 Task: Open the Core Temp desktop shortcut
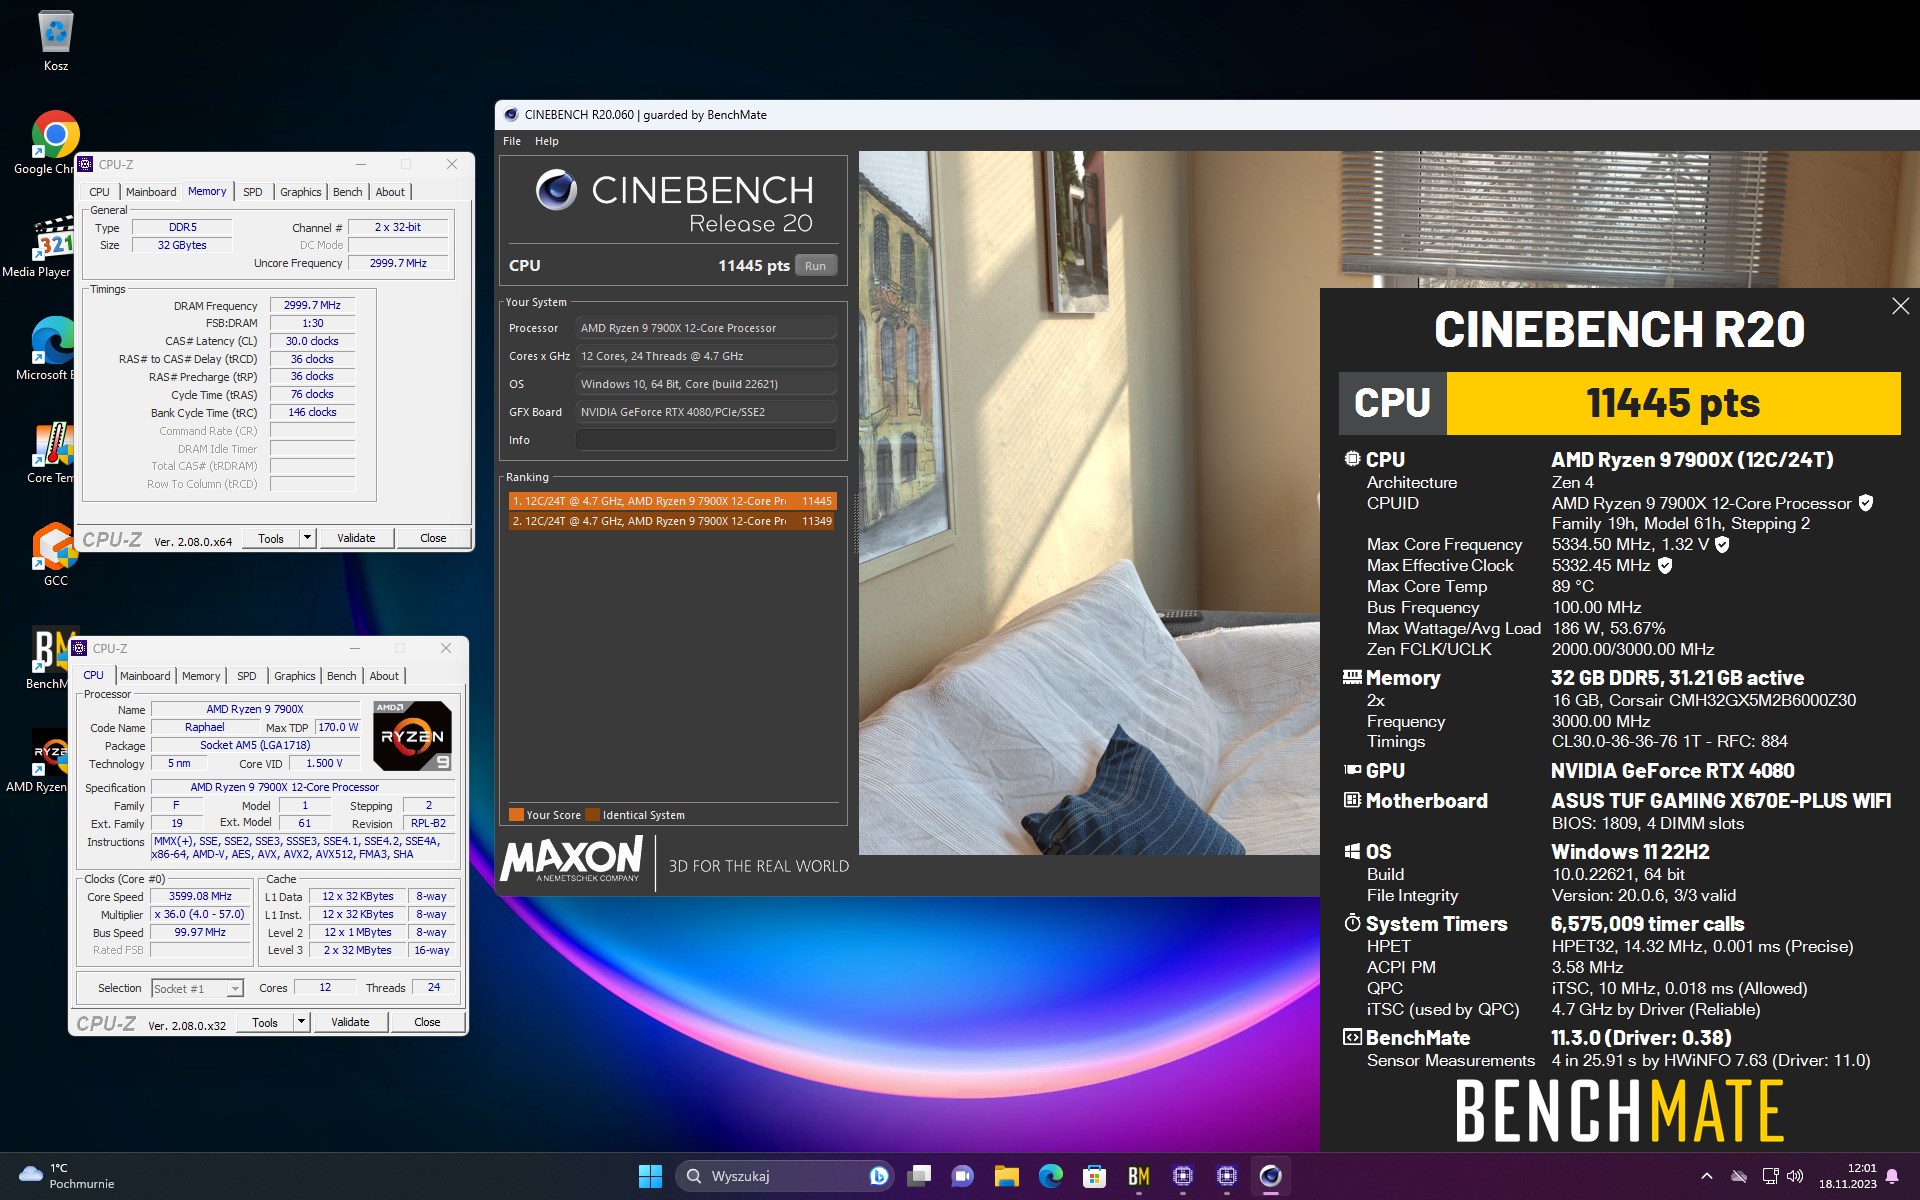[52, 452]
